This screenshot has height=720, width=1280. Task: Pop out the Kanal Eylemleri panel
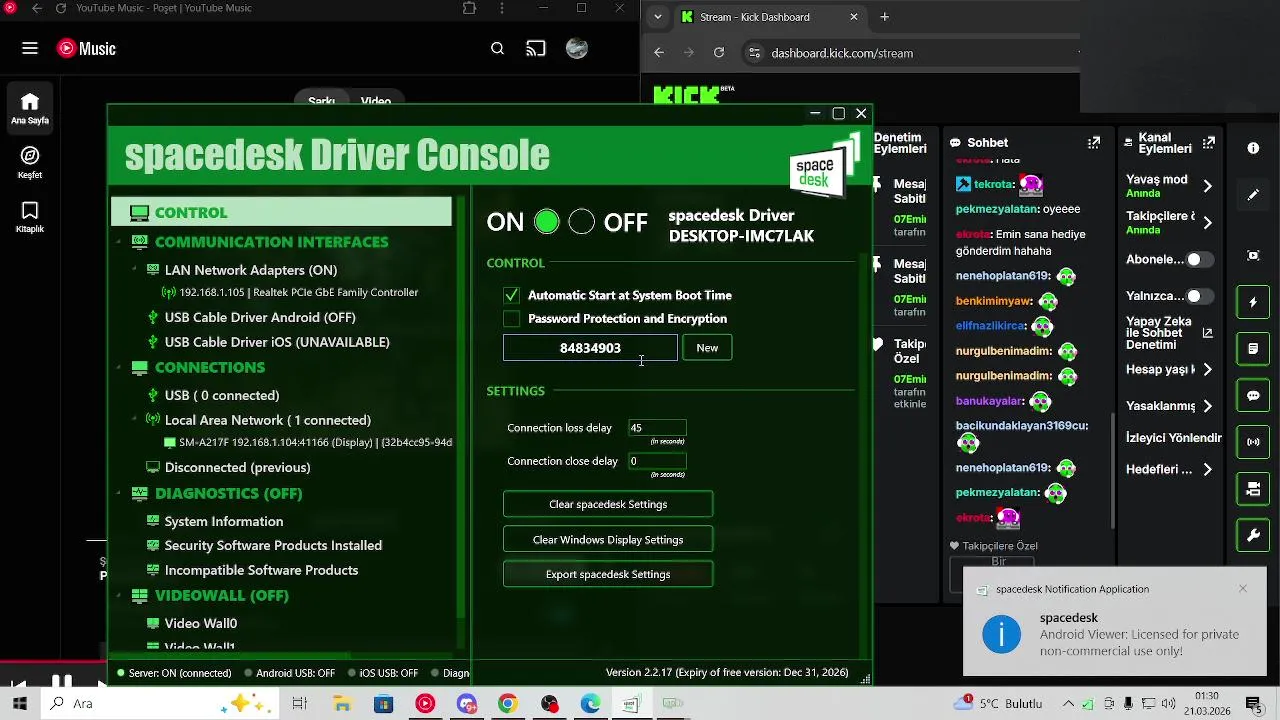point(1209,143)
